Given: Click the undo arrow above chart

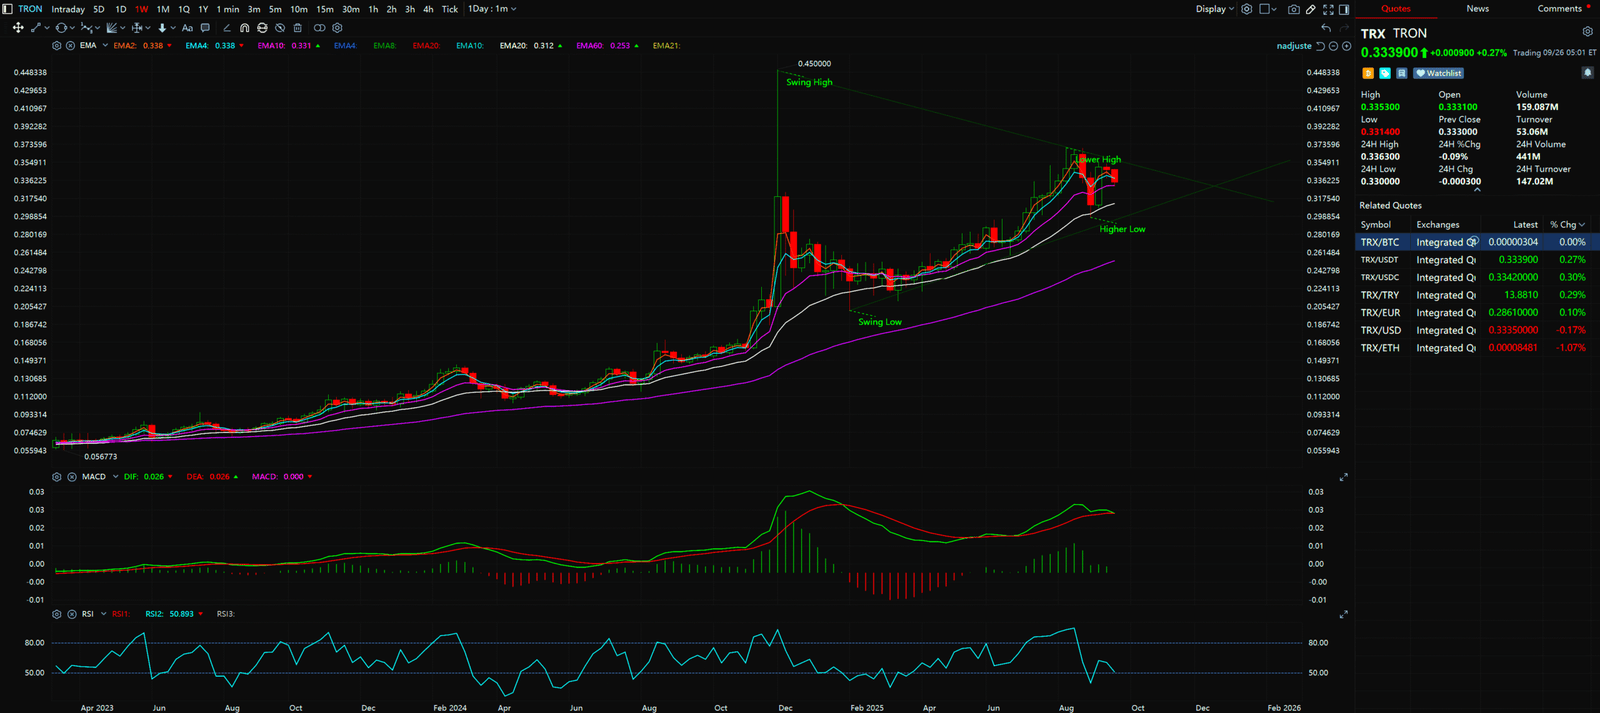Looking at the screenshot, I should coord(1326,28).
